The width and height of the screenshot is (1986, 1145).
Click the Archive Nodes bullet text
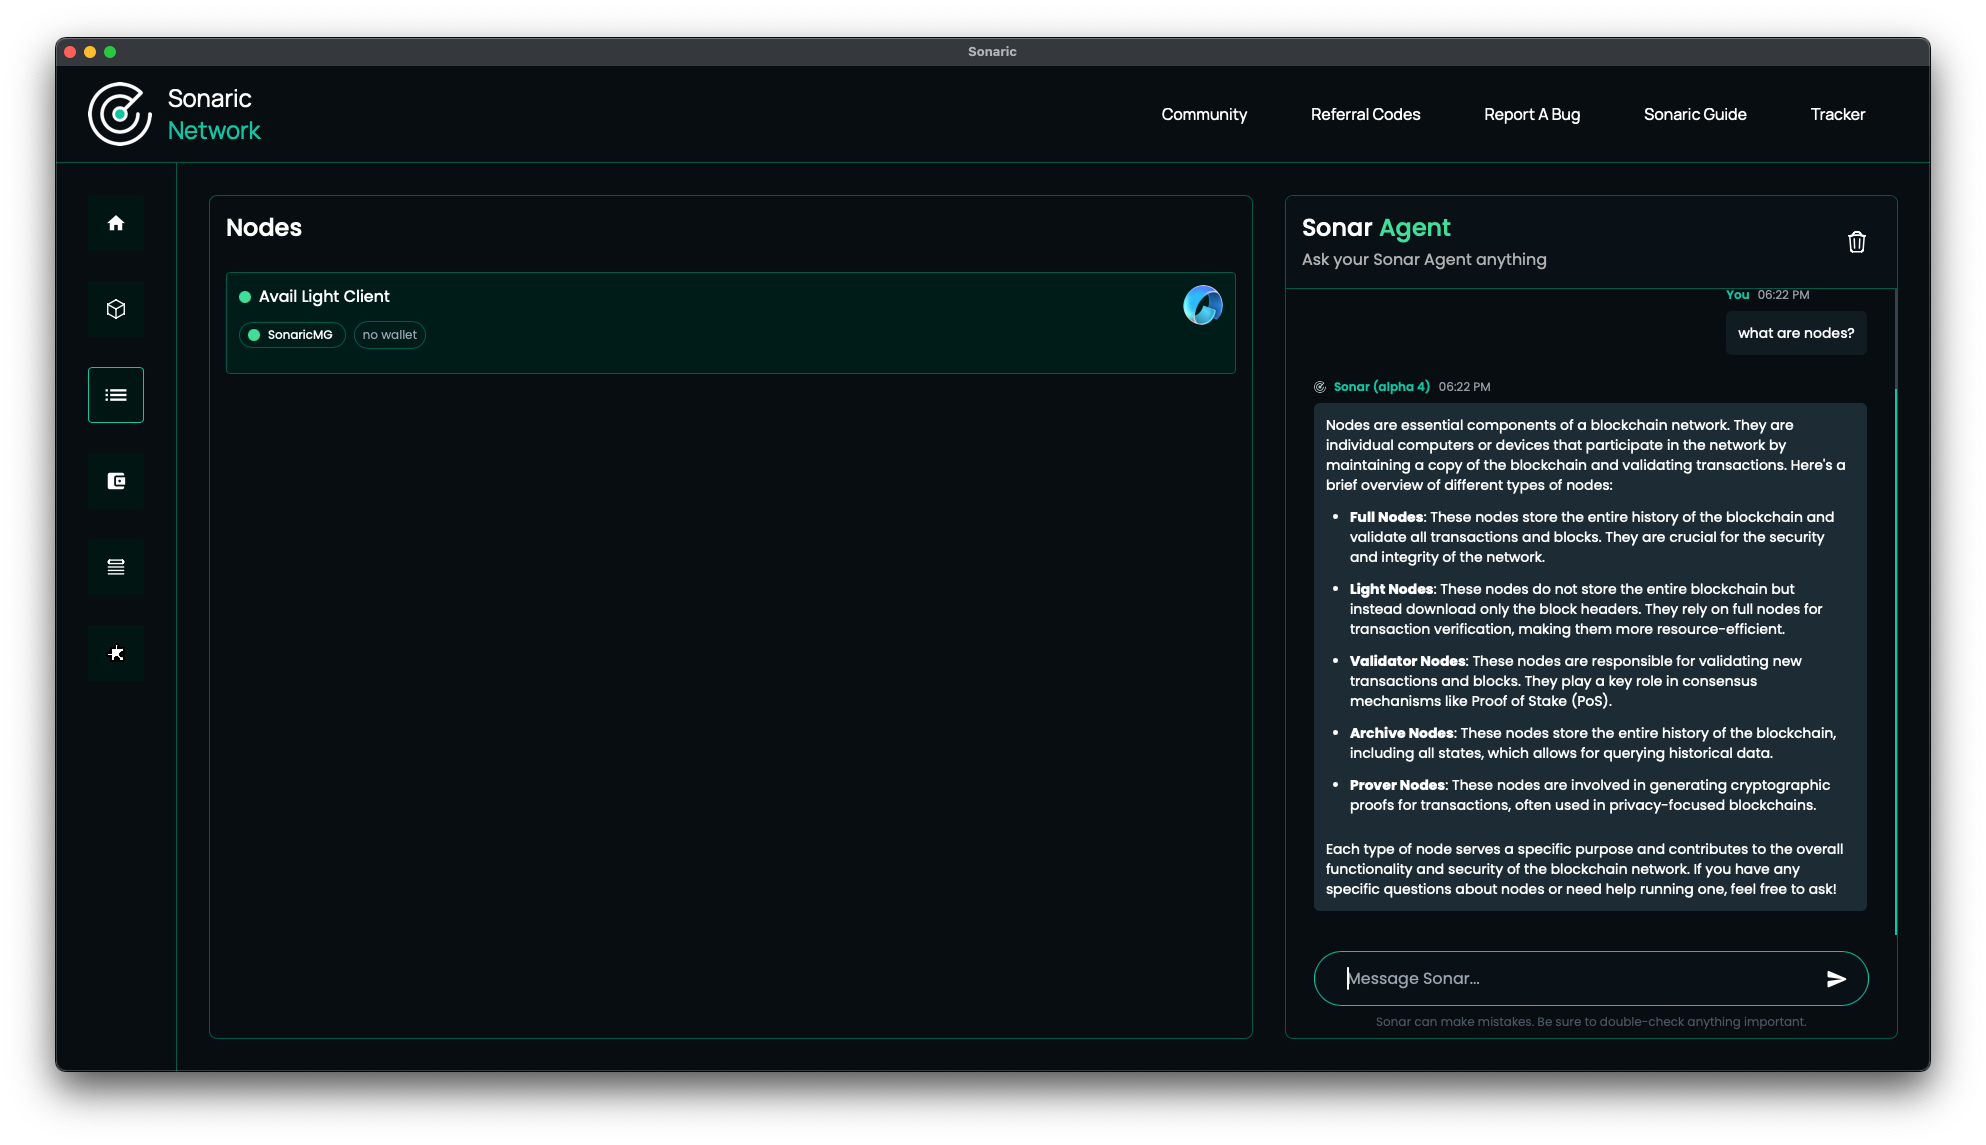coord(1594,743)
